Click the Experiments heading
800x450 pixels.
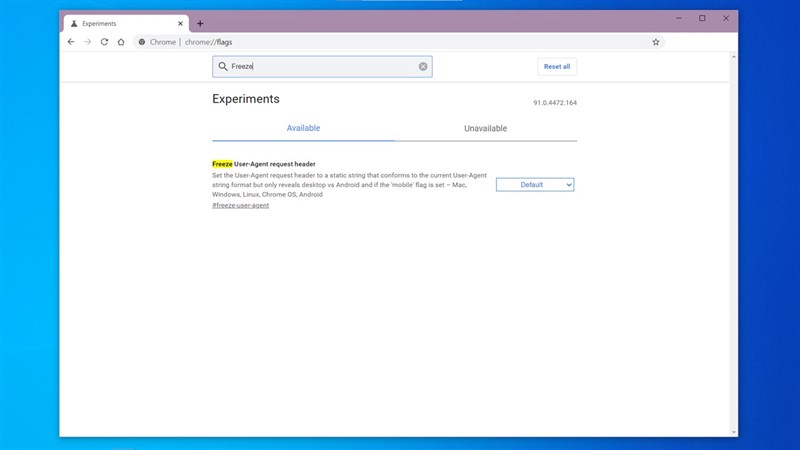[246, 99]
